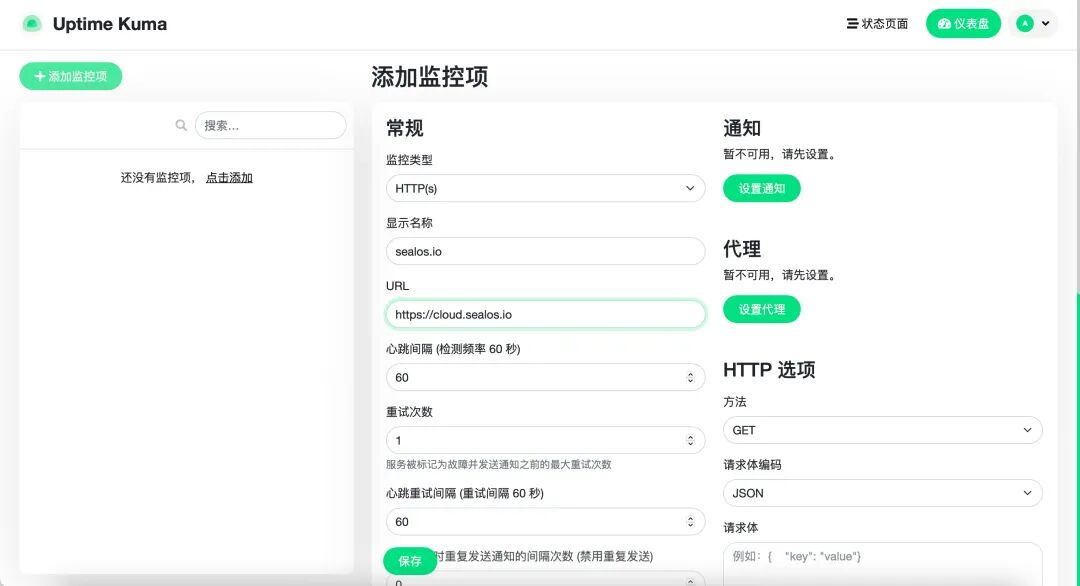This screenshot has width=1080, height=586.
Task: Click the search magnifier icon
Action: 181,125
